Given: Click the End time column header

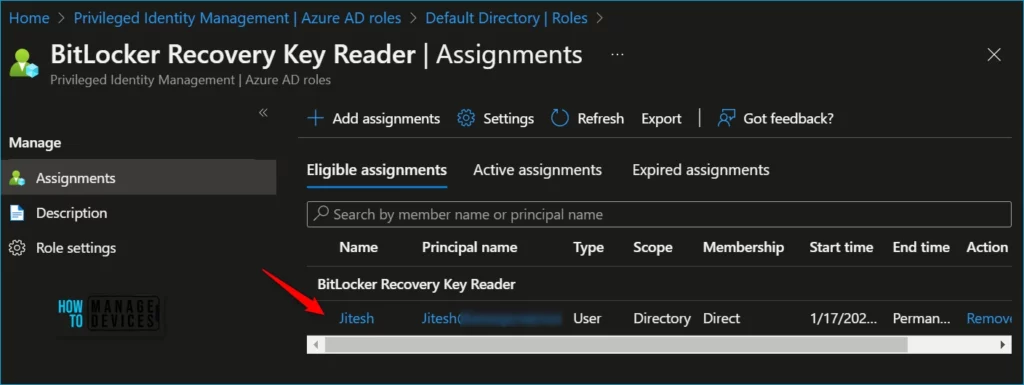Looking at the screenshot, I should 921,247.
